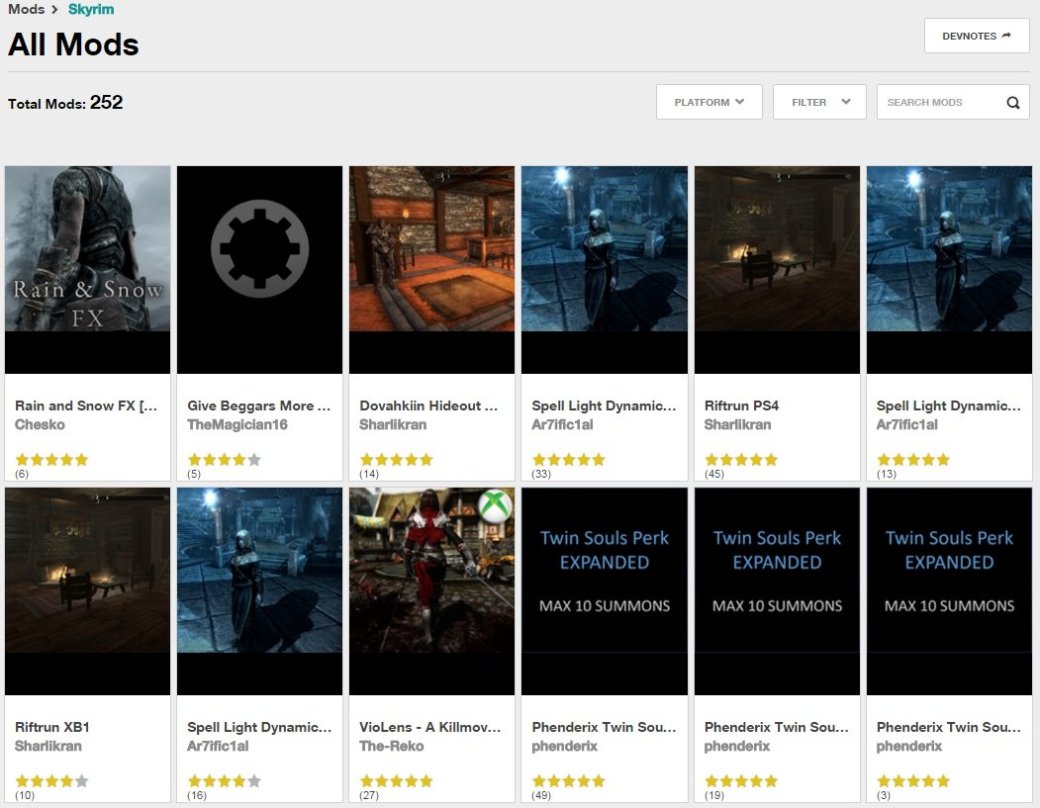
Task: Click author name Chesko
Action: pos(40,425)
